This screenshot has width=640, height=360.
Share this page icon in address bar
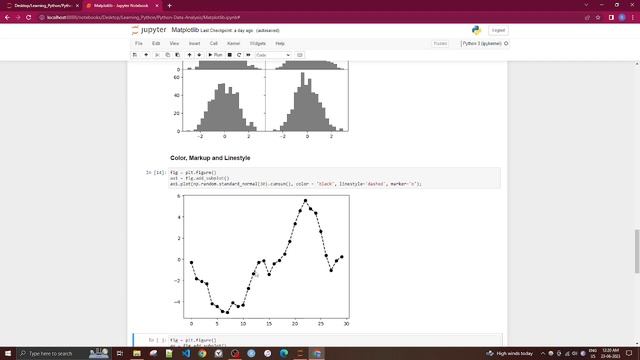click(587, 18)
